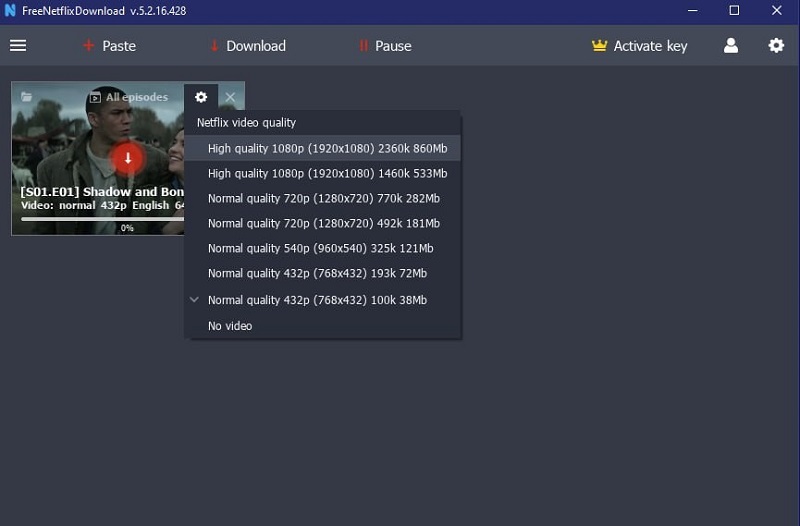The width and height of the screenshot is (800, 526).
Task: Select Normal quality 720p 770k 282Mb
Action: click(x=323, y=198)
